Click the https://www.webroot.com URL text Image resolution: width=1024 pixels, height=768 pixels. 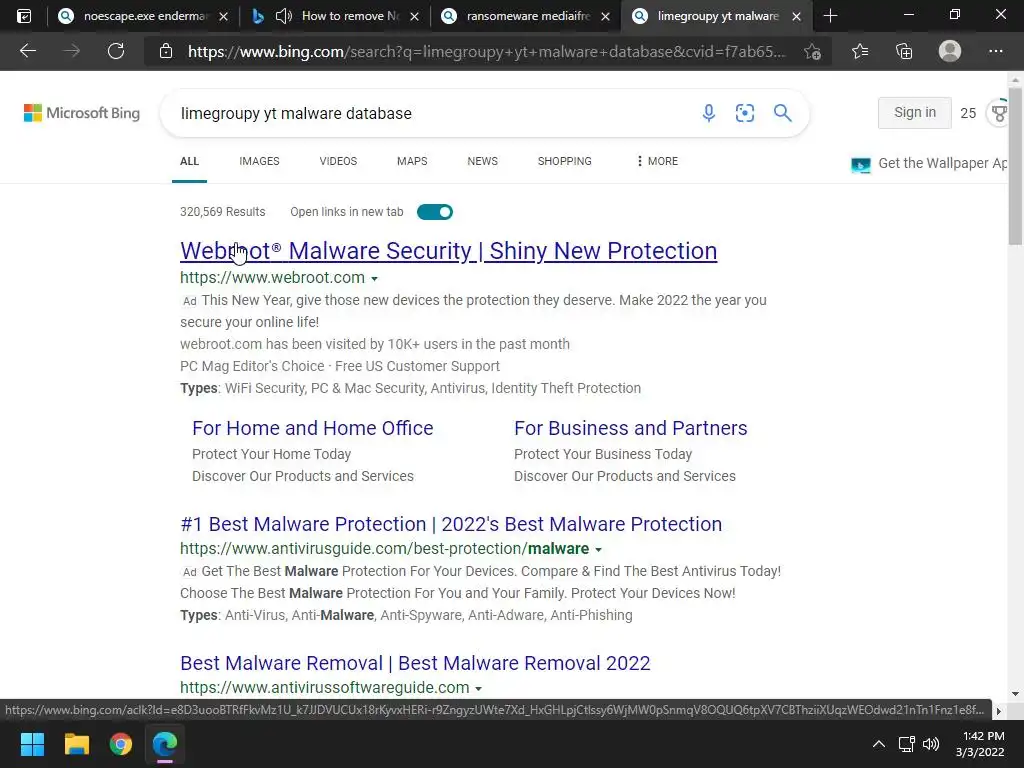(x=272, y=278)
